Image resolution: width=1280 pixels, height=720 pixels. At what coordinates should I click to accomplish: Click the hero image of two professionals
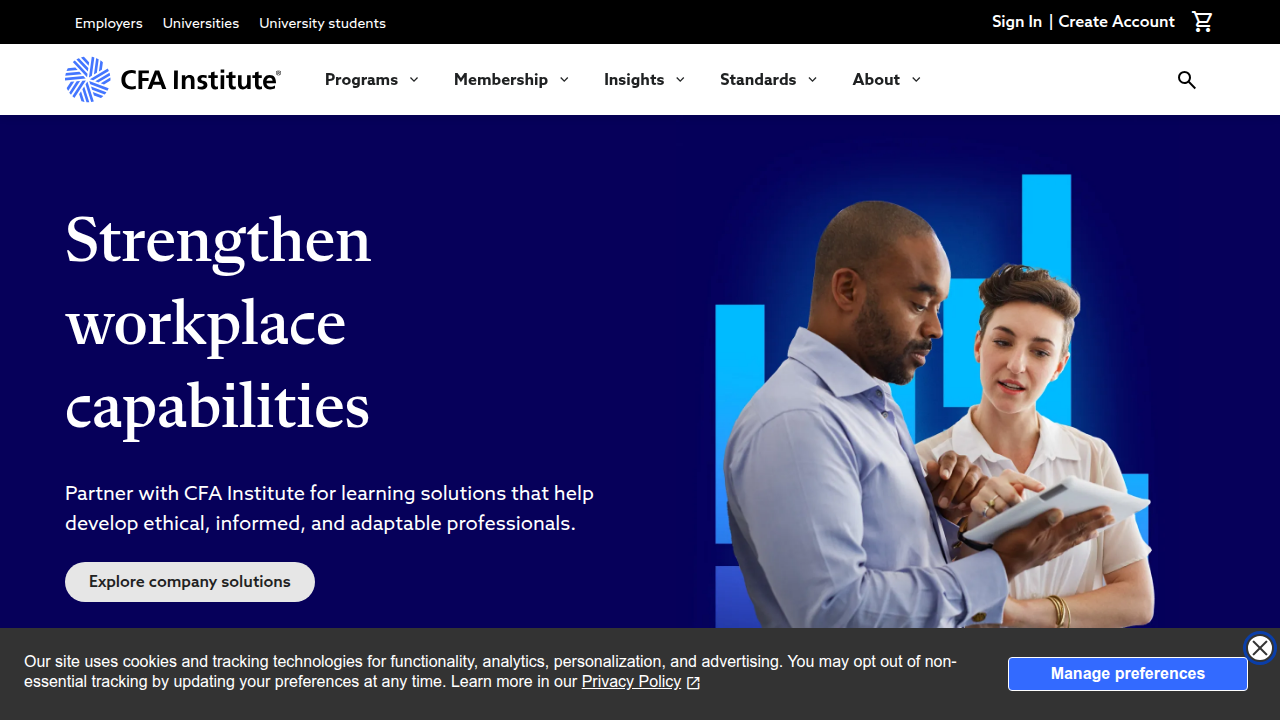click(x=935, y=400)
